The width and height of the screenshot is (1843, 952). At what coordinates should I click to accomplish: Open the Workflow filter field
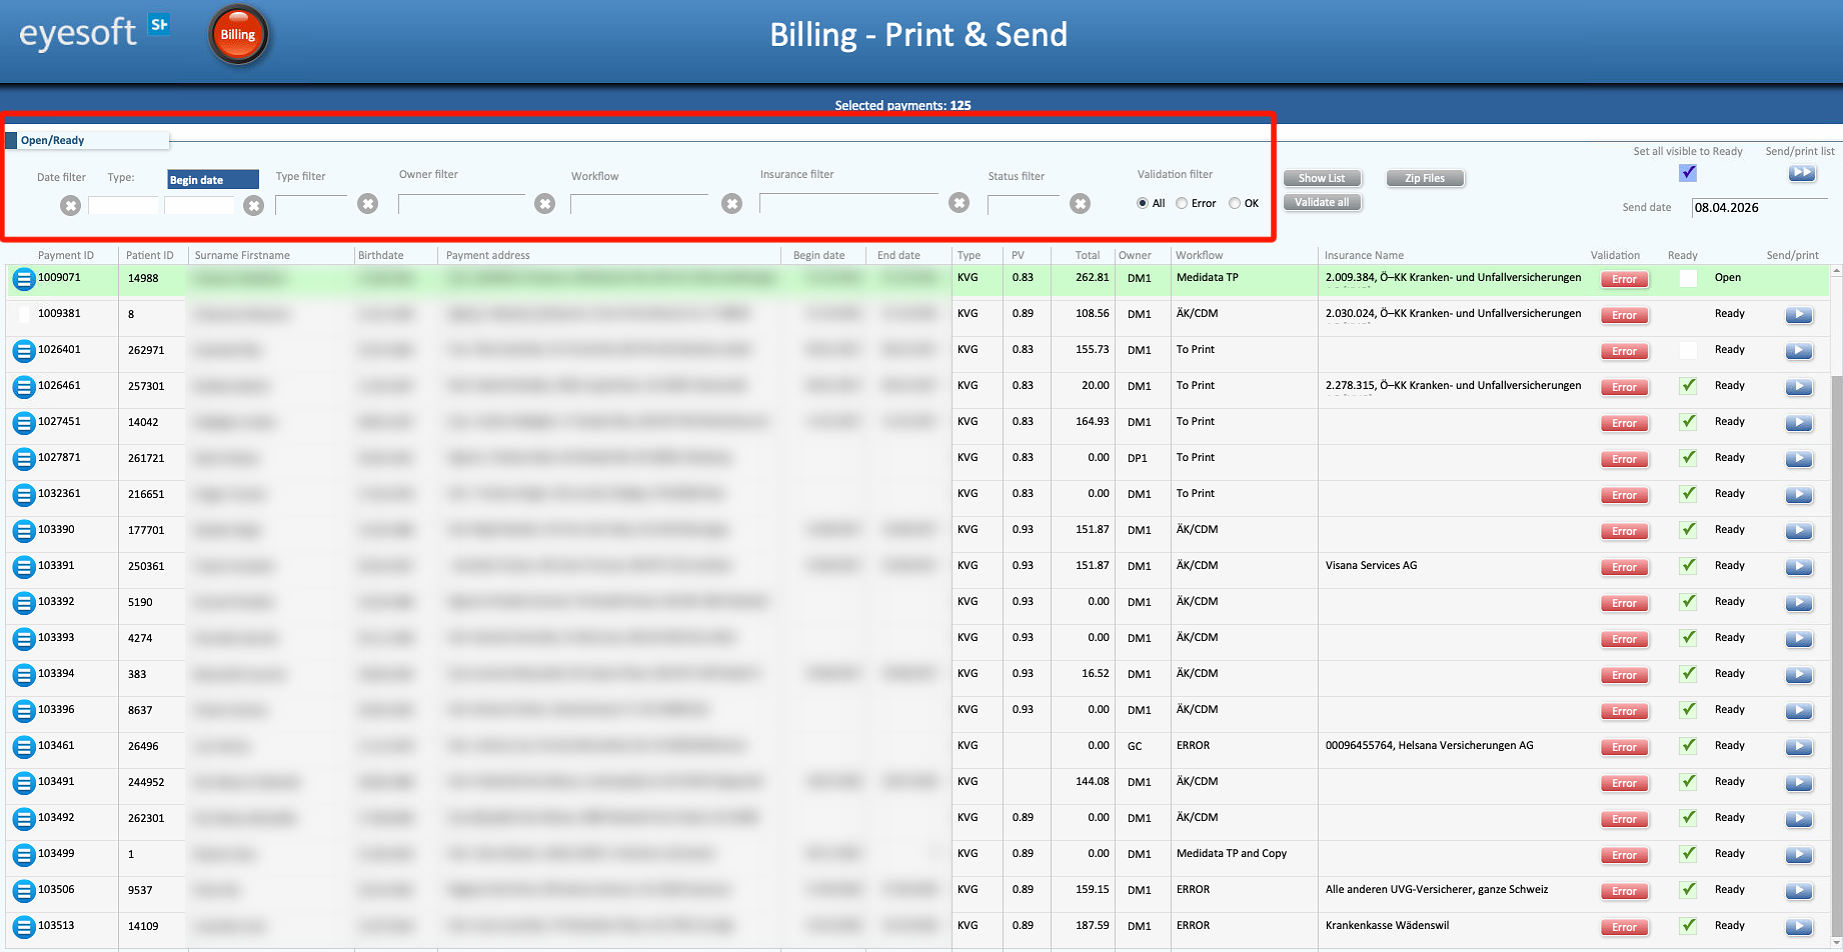[639, 204]
